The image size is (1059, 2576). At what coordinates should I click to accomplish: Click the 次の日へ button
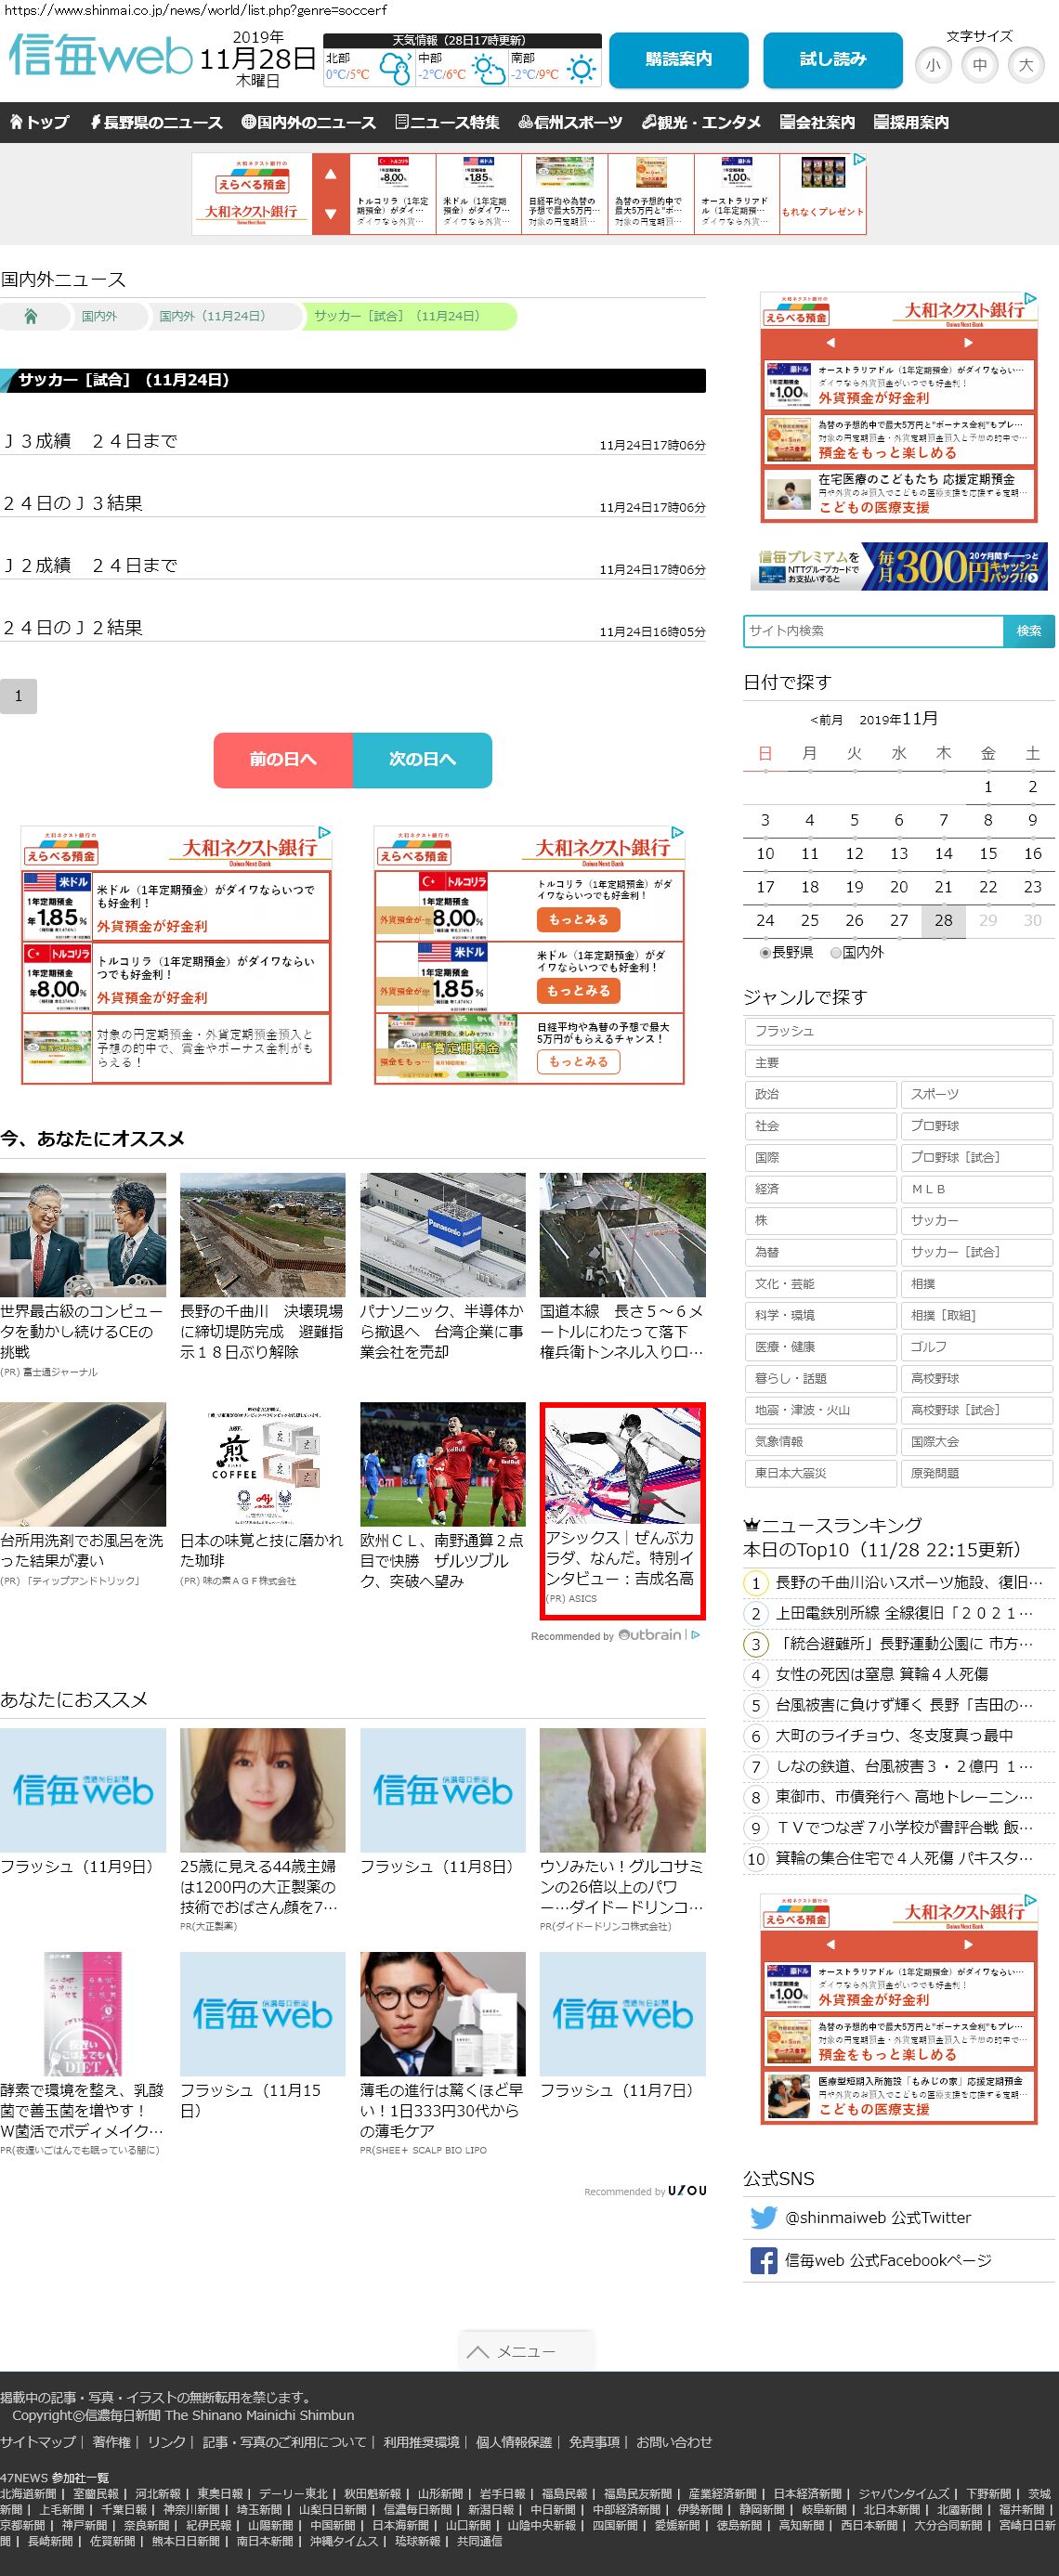422,760
